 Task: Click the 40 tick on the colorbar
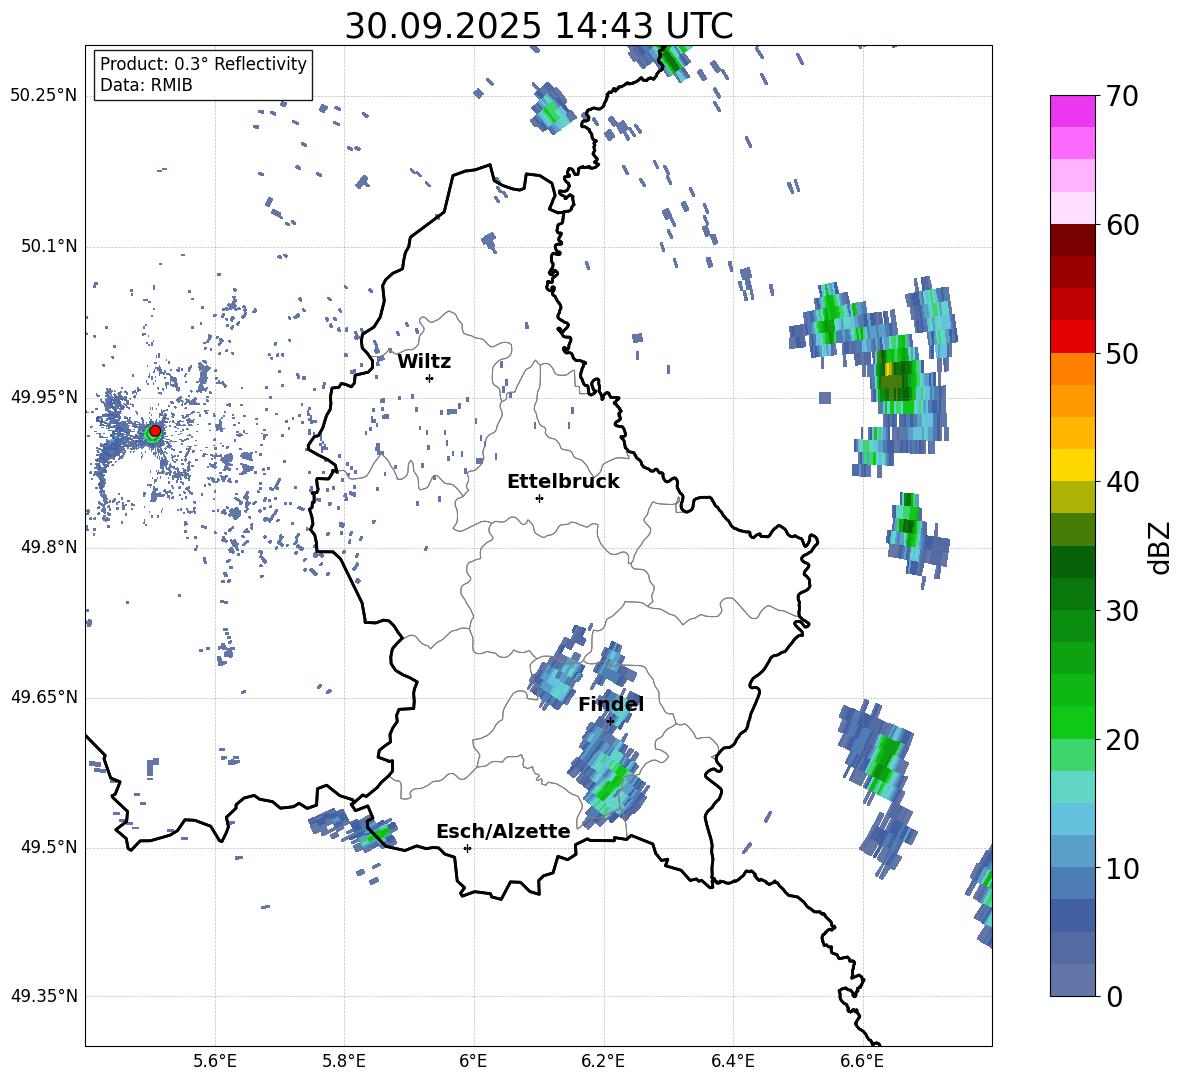[1122, 482]
